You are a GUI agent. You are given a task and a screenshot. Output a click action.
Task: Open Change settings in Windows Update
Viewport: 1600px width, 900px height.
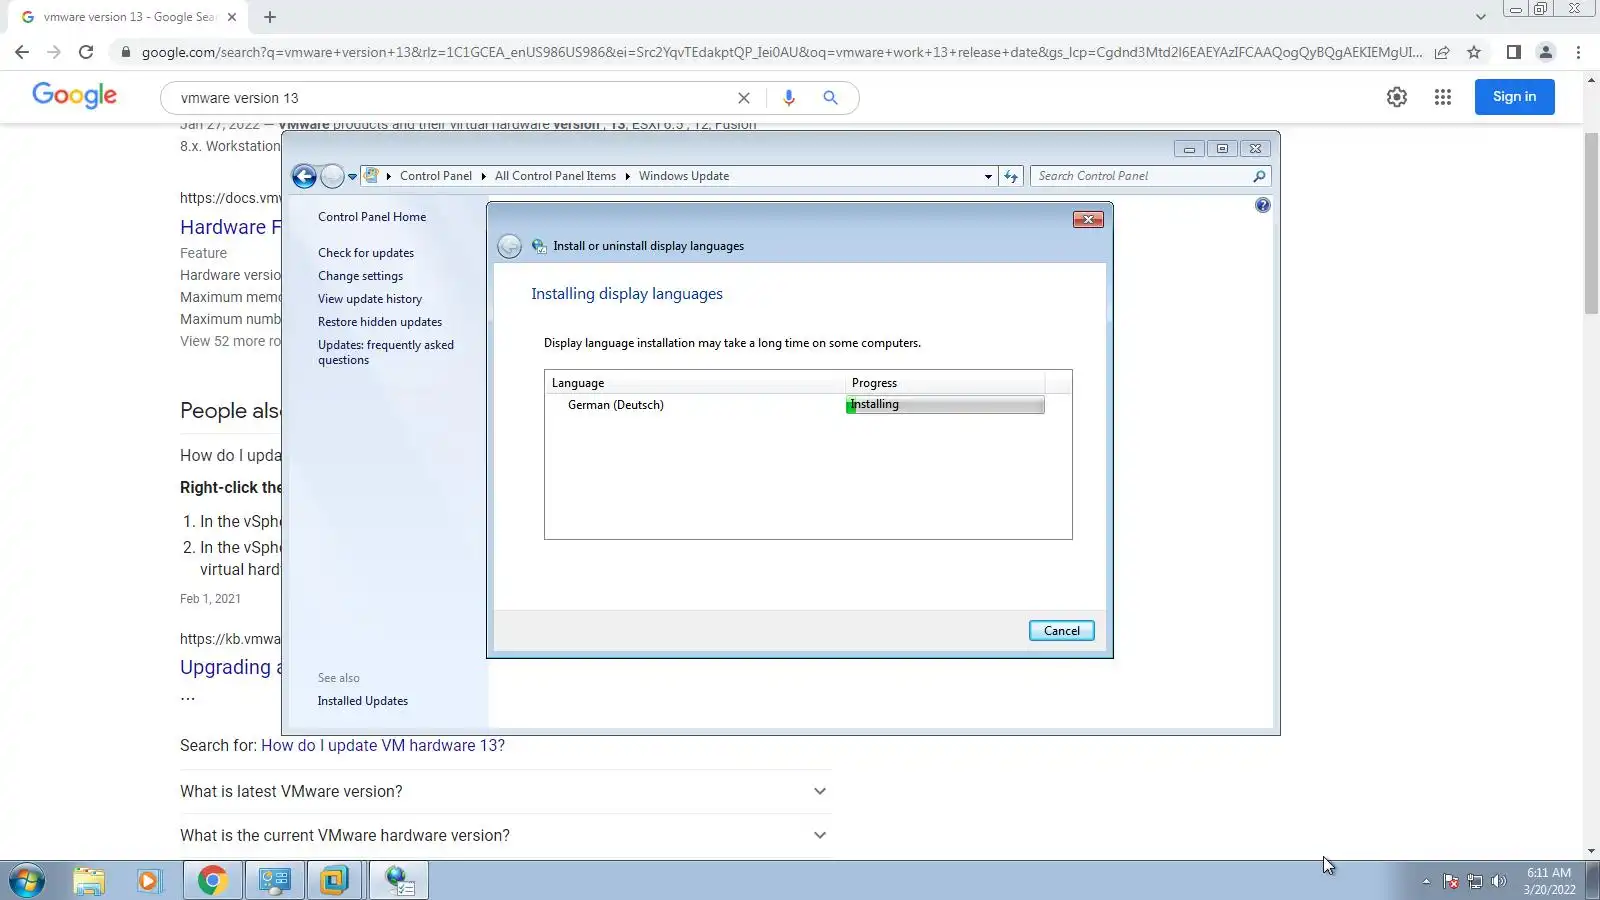[360, 276]
